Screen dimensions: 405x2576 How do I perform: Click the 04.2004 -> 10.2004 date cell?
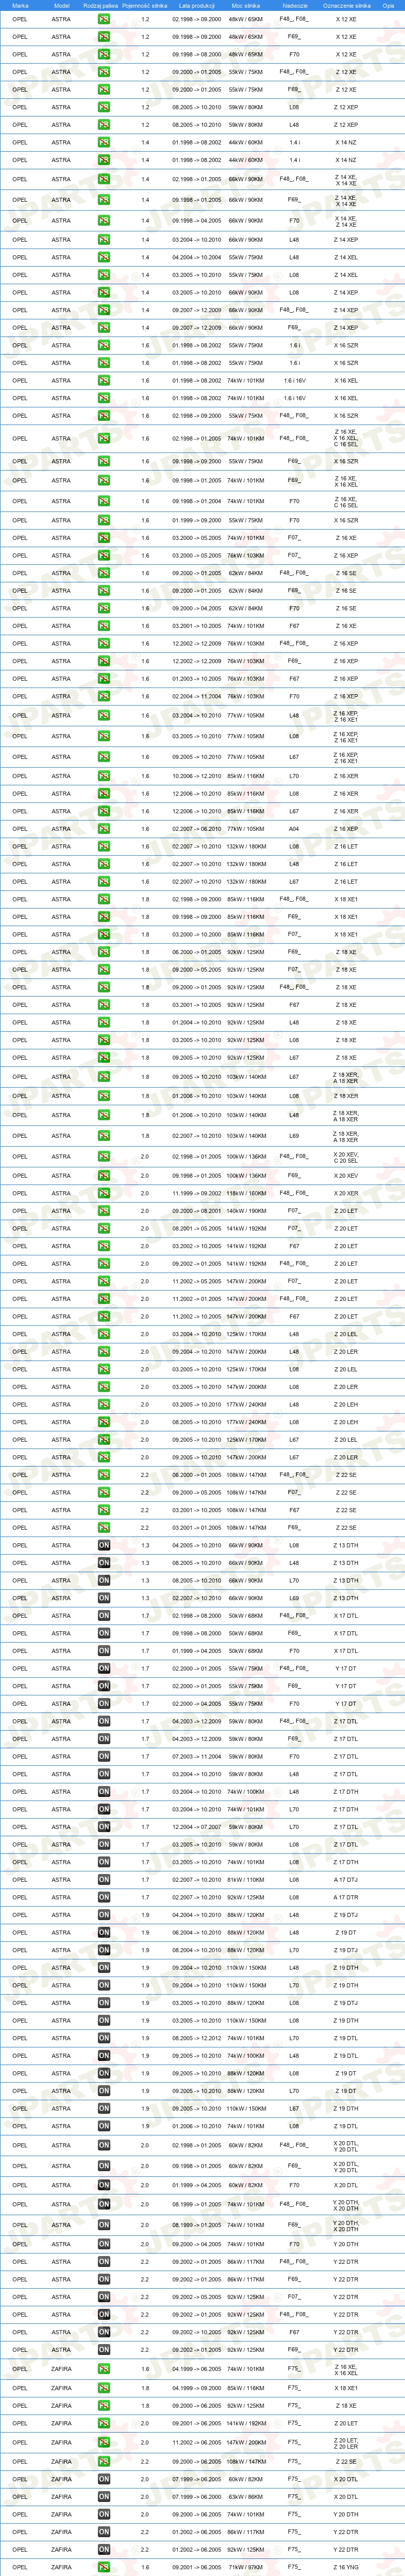click(x=196, y=257)
